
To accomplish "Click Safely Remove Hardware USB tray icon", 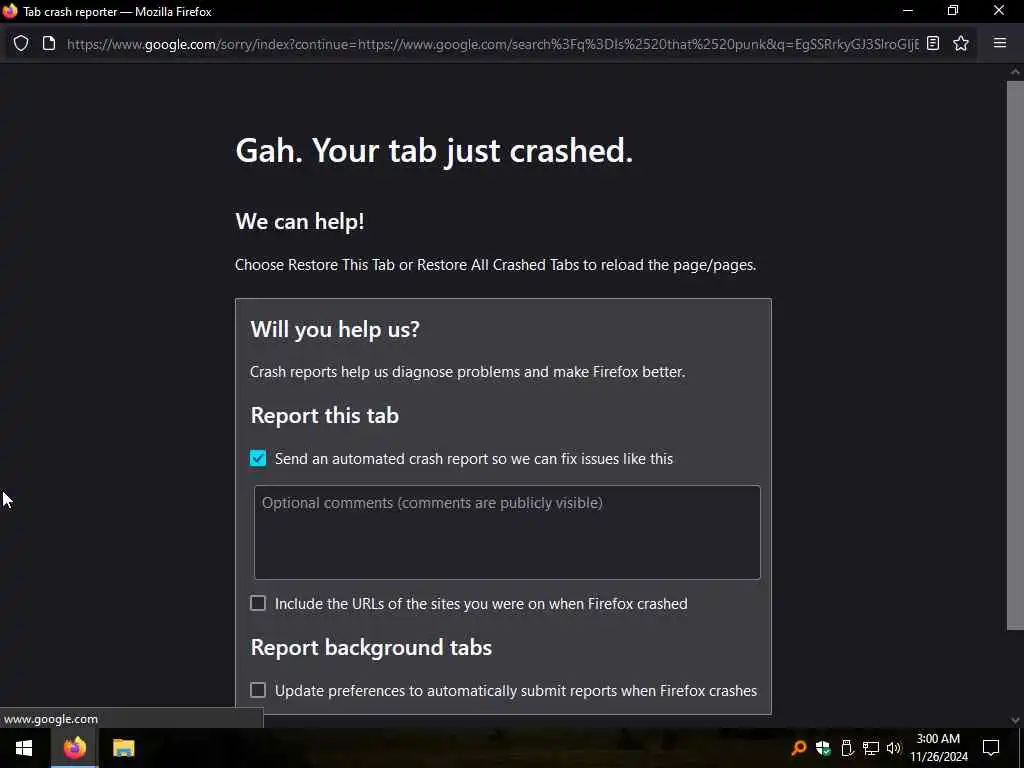I will [x=847, y=748].
